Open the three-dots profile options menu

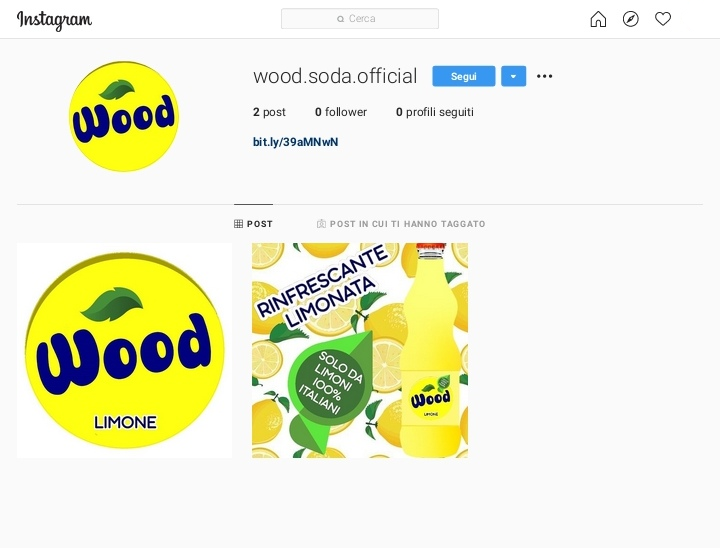[x=545, y=76]
